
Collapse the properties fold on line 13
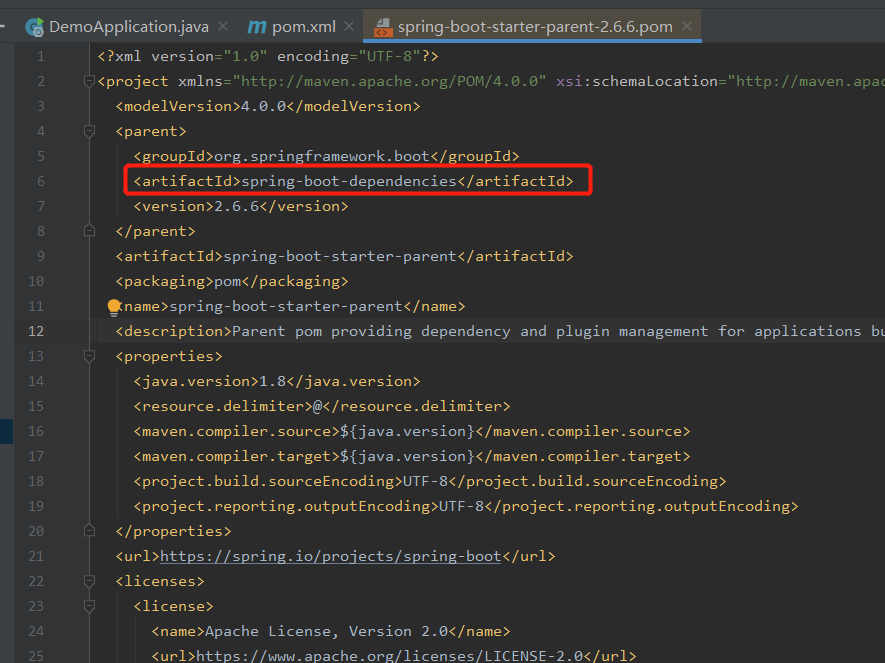[89, 356]
